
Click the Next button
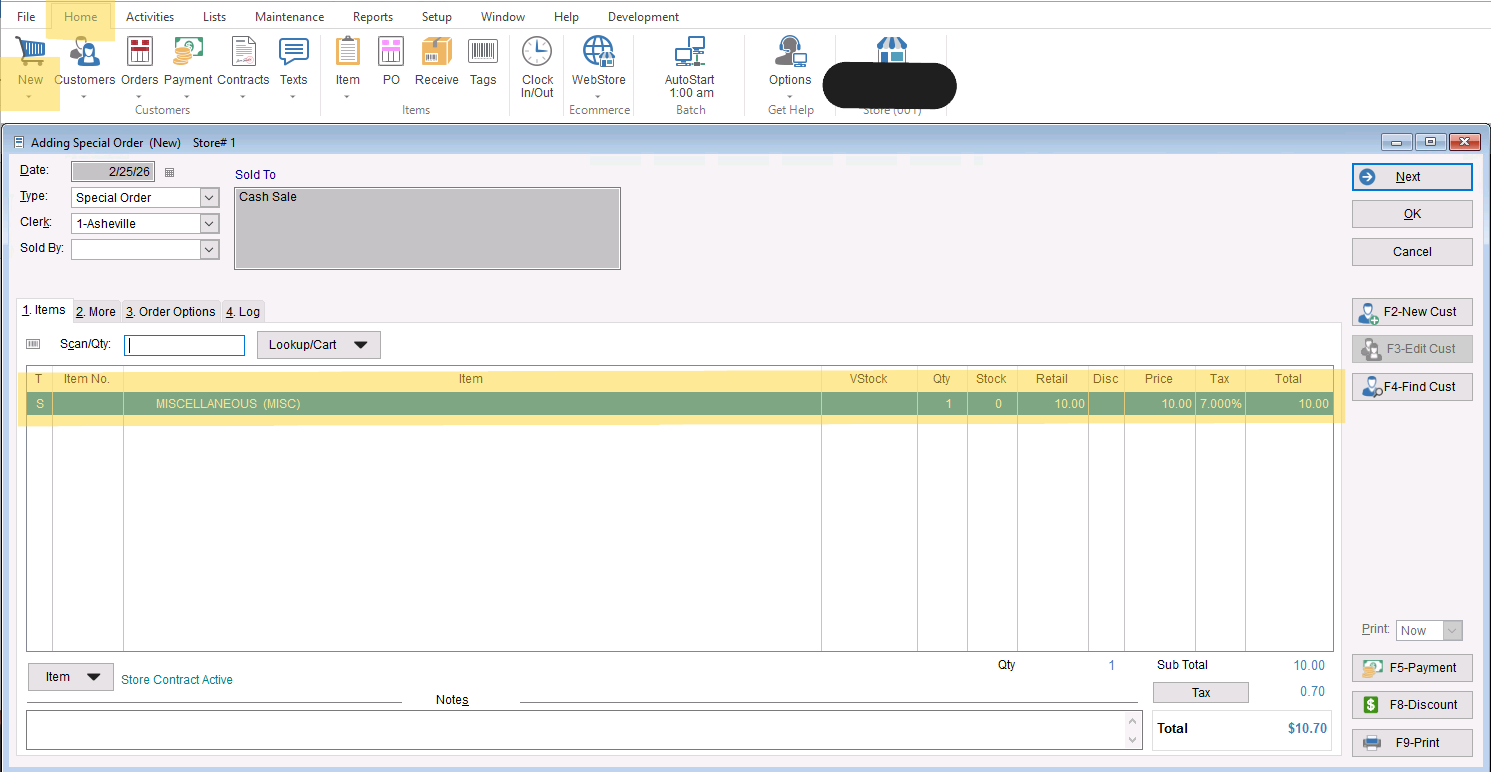click(1411, 177)
